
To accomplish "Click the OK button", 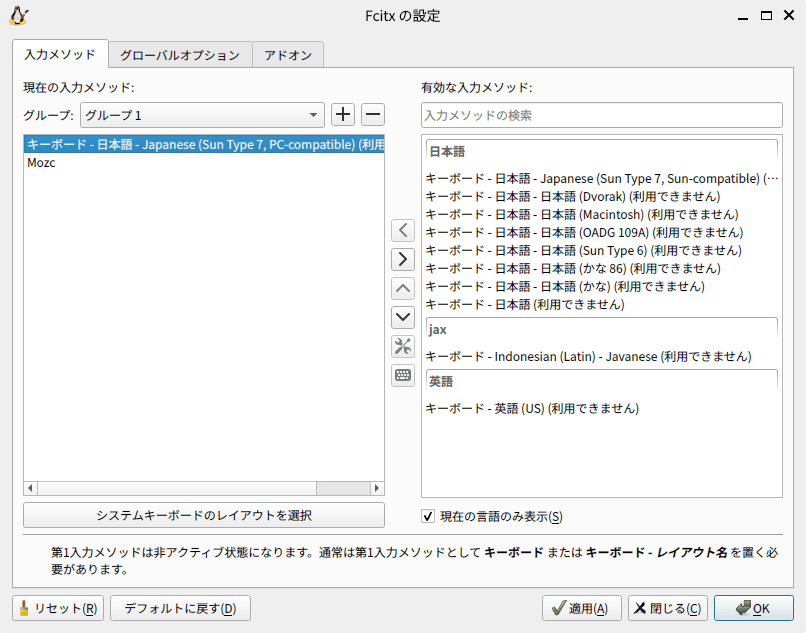I will pos(754,608).
